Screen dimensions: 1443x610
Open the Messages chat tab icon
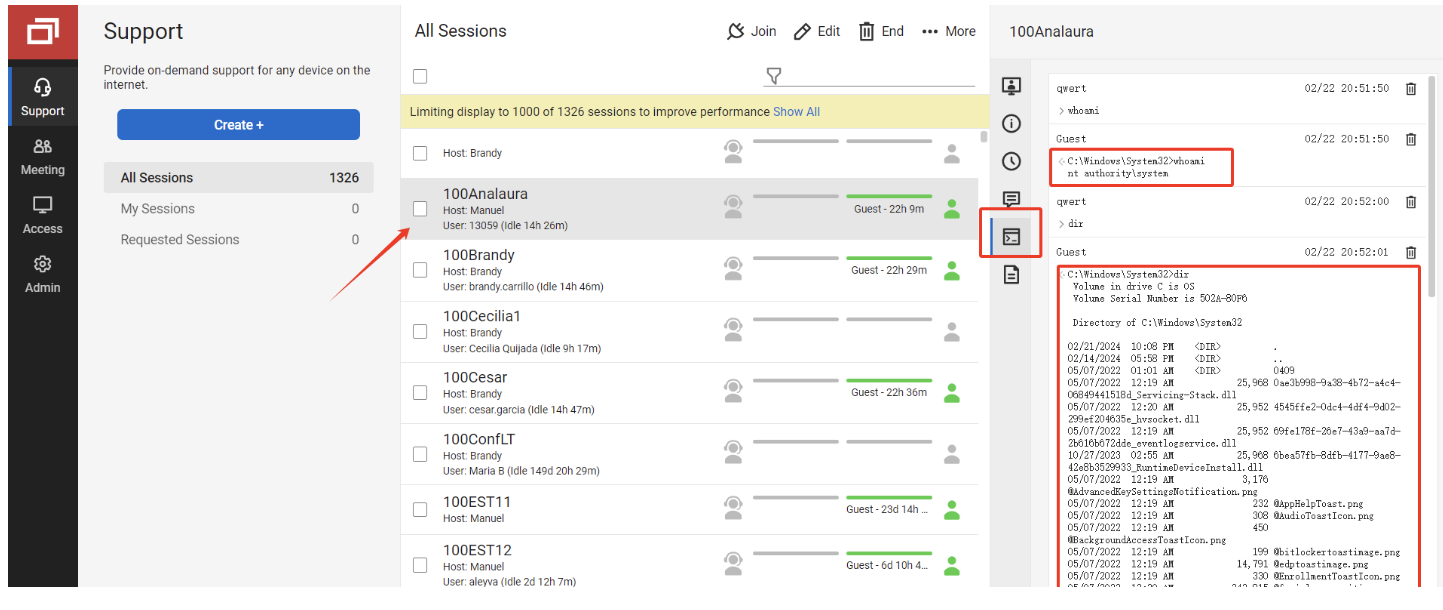1011,199
